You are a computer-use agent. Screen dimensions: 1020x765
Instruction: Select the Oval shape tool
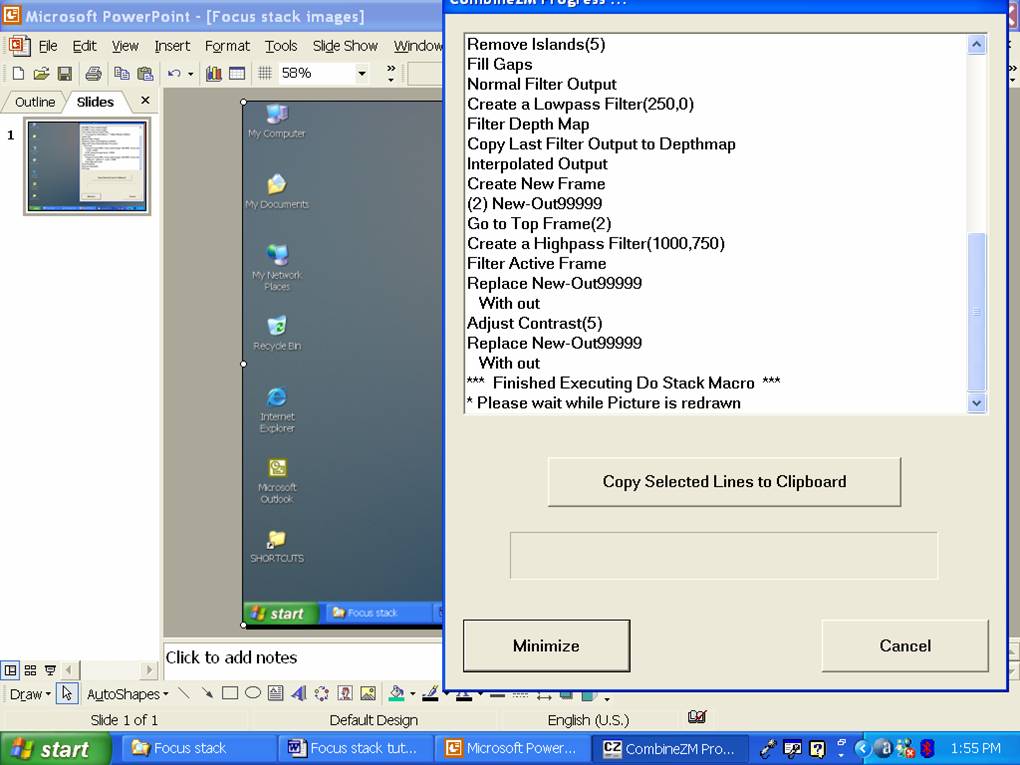pos(253,693)
